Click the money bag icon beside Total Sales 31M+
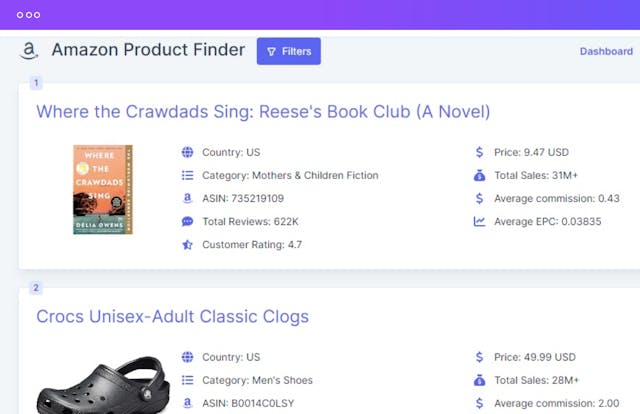Viewport: 640px width, 414px height. (480, 176)
